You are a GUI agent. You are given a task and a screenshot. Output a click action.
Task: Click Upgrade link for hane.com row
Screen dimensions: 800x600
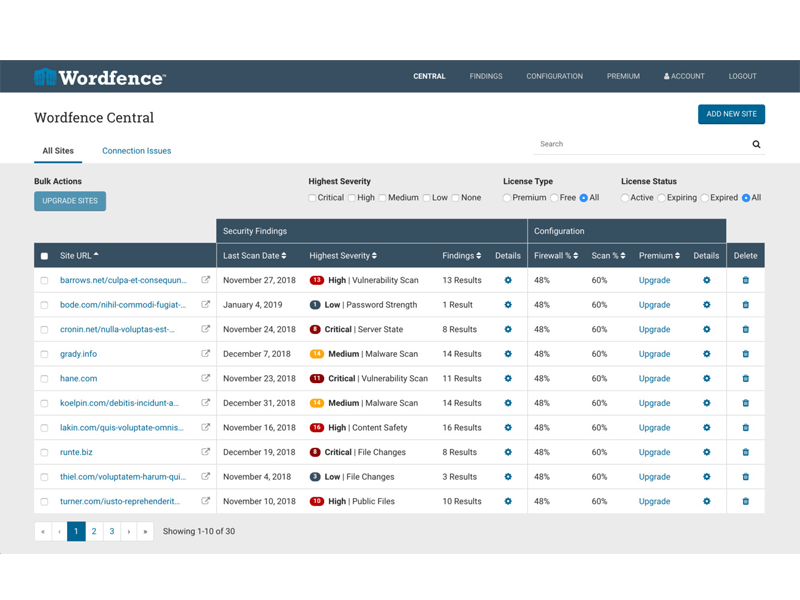pos(655,379)
